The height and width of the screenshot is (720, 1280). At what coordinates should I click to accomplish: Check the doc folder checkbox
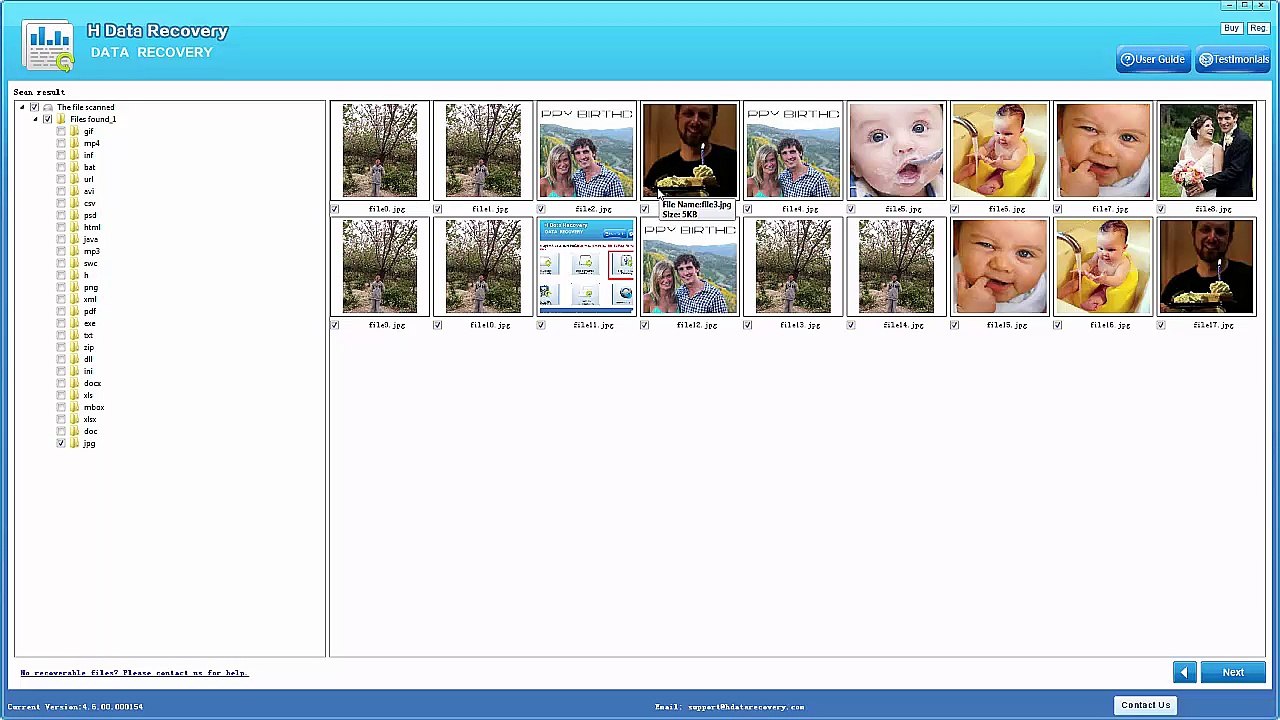tap(61, 431)
